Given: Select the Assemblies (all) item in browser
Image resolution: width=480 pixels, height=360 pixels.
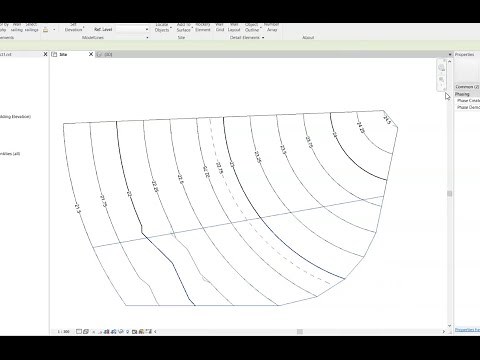Looking at the screenshot, I should (x=10, y=154).
